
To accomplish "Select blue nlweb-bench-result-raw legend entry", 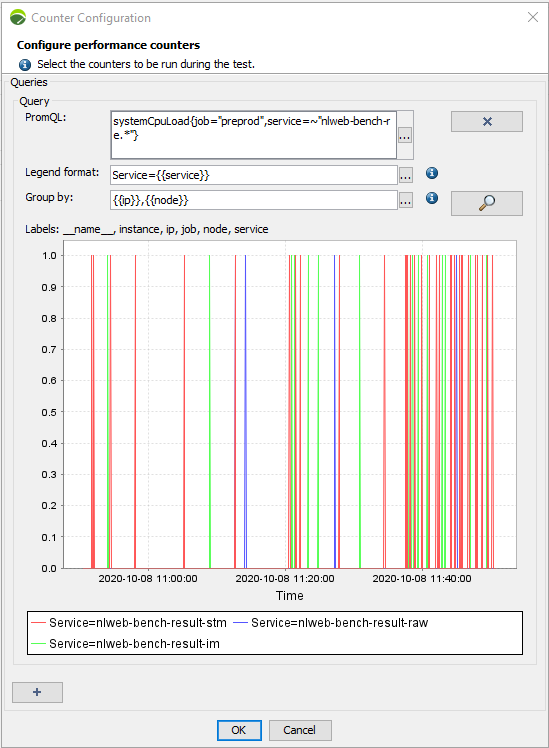I will [330, 623].
